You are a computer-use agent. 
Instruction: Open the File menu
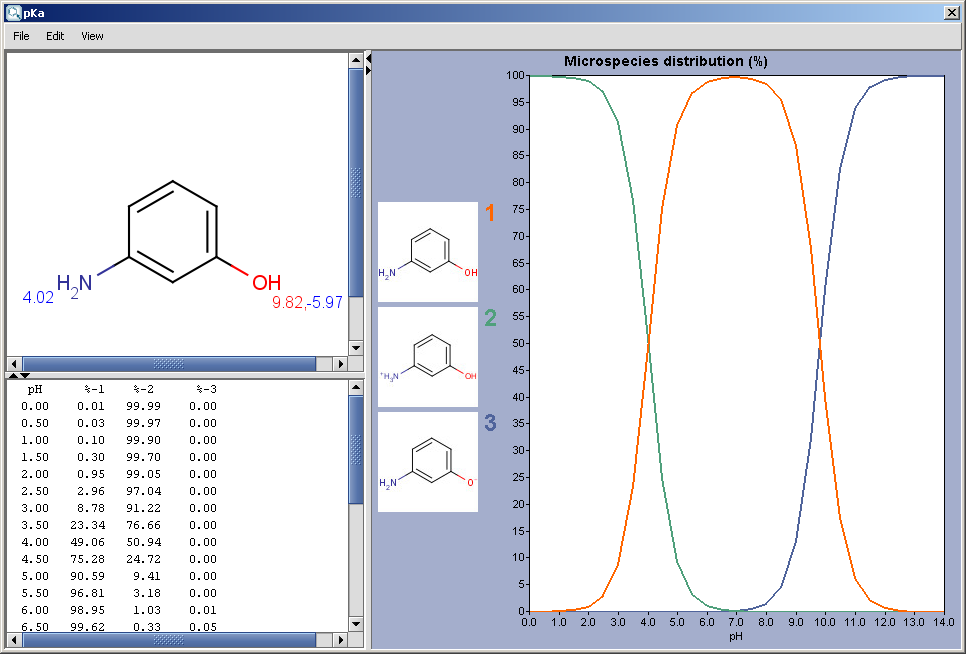[x=21, y=36]
